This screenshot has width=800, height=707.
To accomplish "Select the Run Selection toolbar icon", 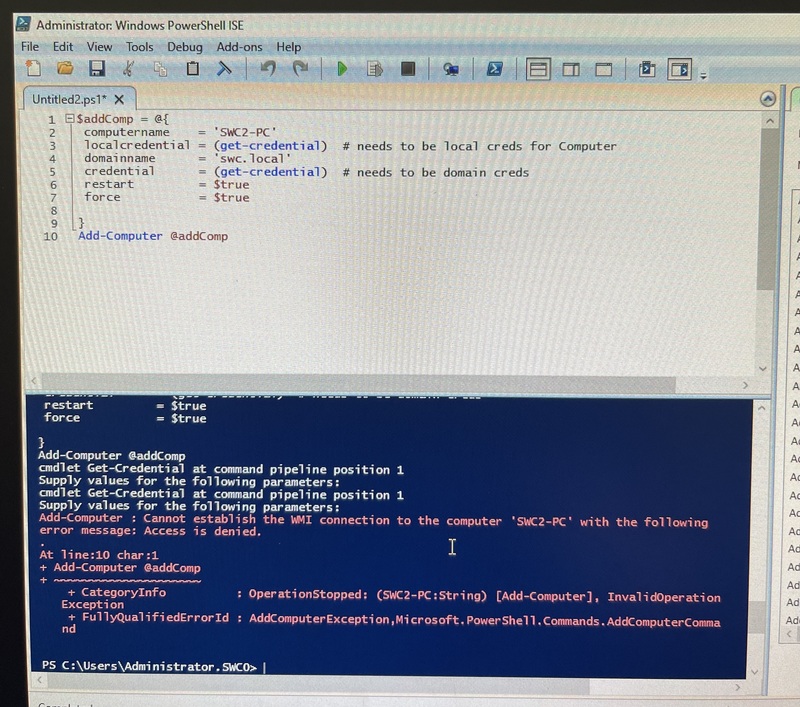I will 375,70.
